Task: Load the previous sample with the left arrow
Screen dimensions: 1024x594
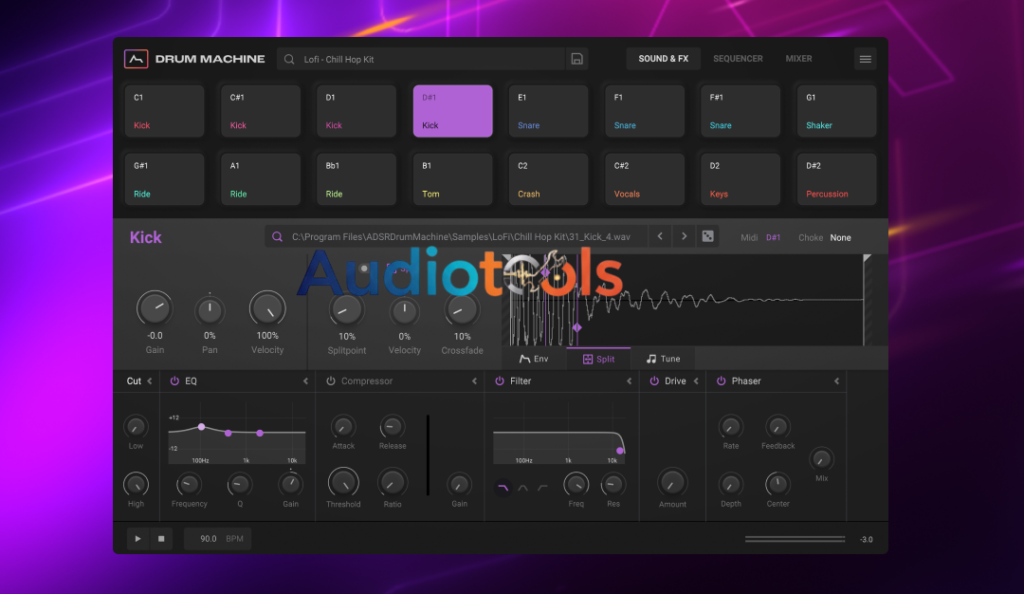Action: coord(659,237)
